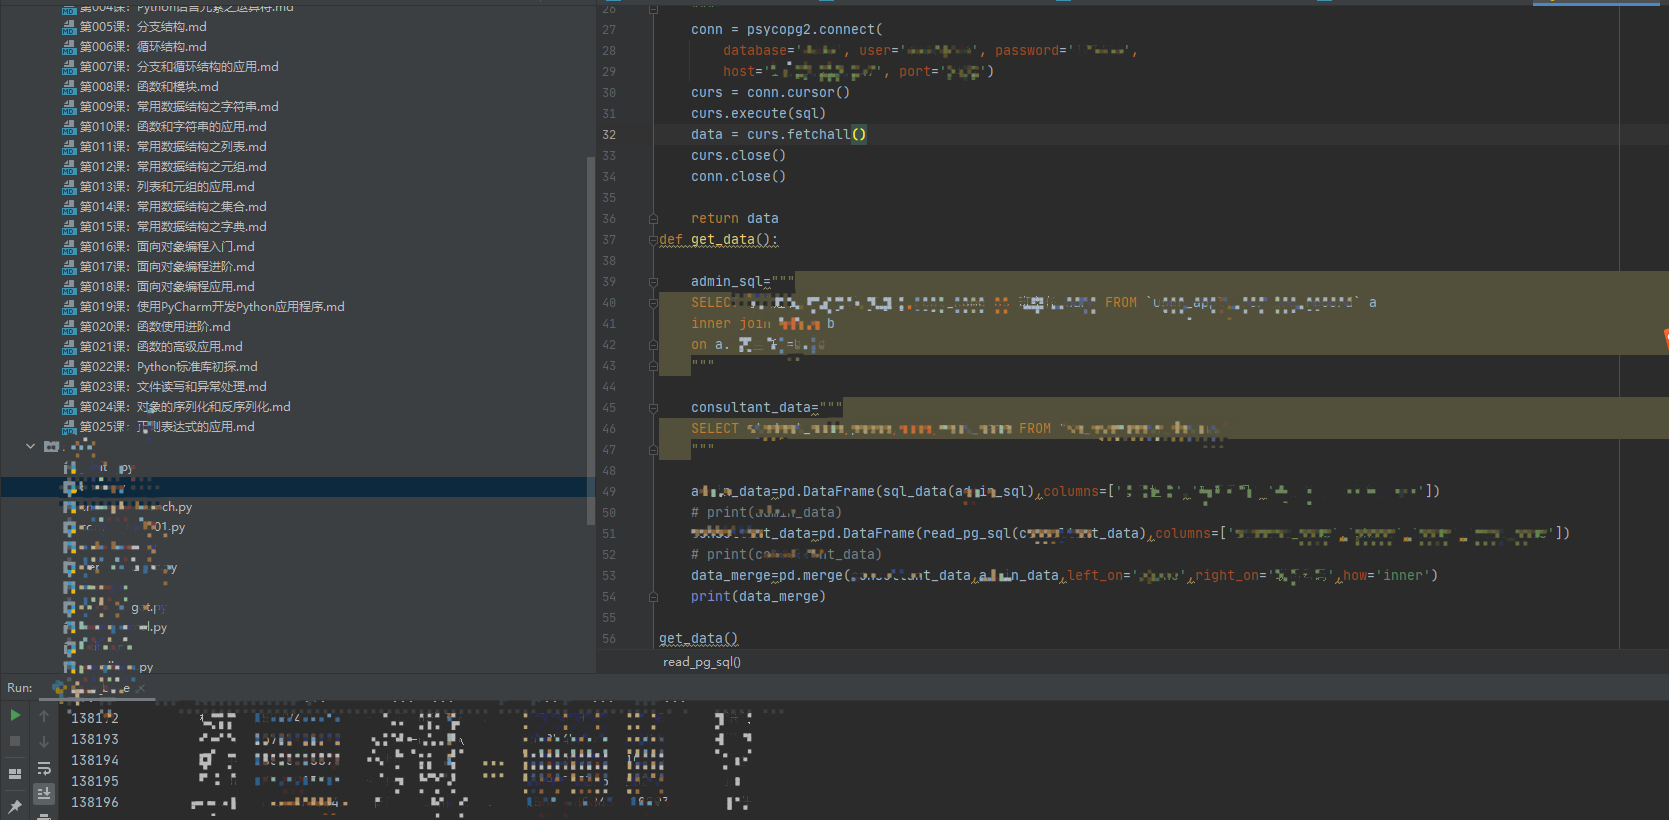The width and height of the screenshot is (1669, 820).
Task: Open 第008课: 函数和模块.md
Action: click(x=149, y=87)
